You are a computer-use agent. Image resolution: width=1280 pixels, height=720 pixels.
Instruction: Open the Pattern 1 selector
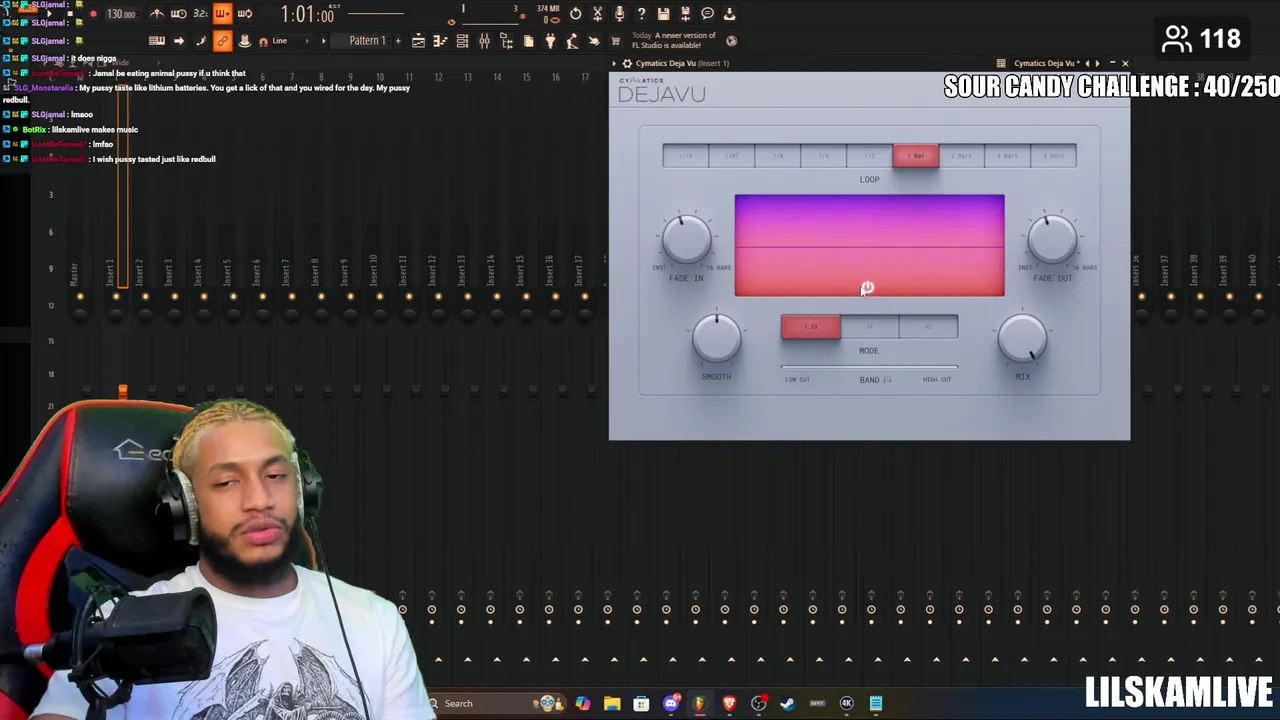(367, 41)
